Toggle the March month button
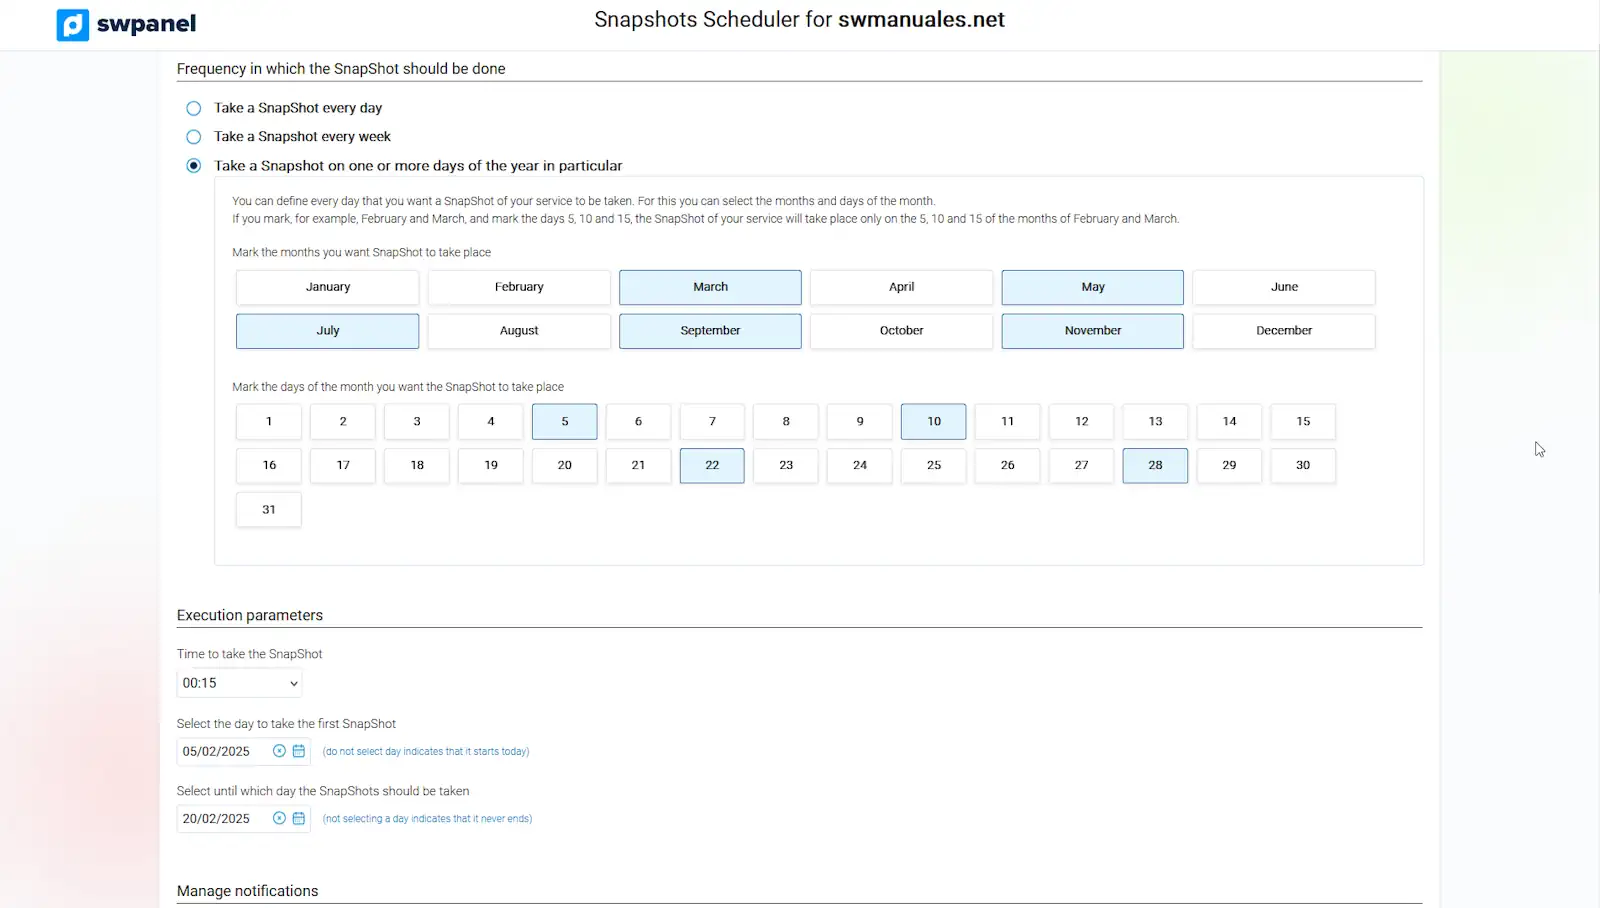1600x908 pixels. [710, 287]
